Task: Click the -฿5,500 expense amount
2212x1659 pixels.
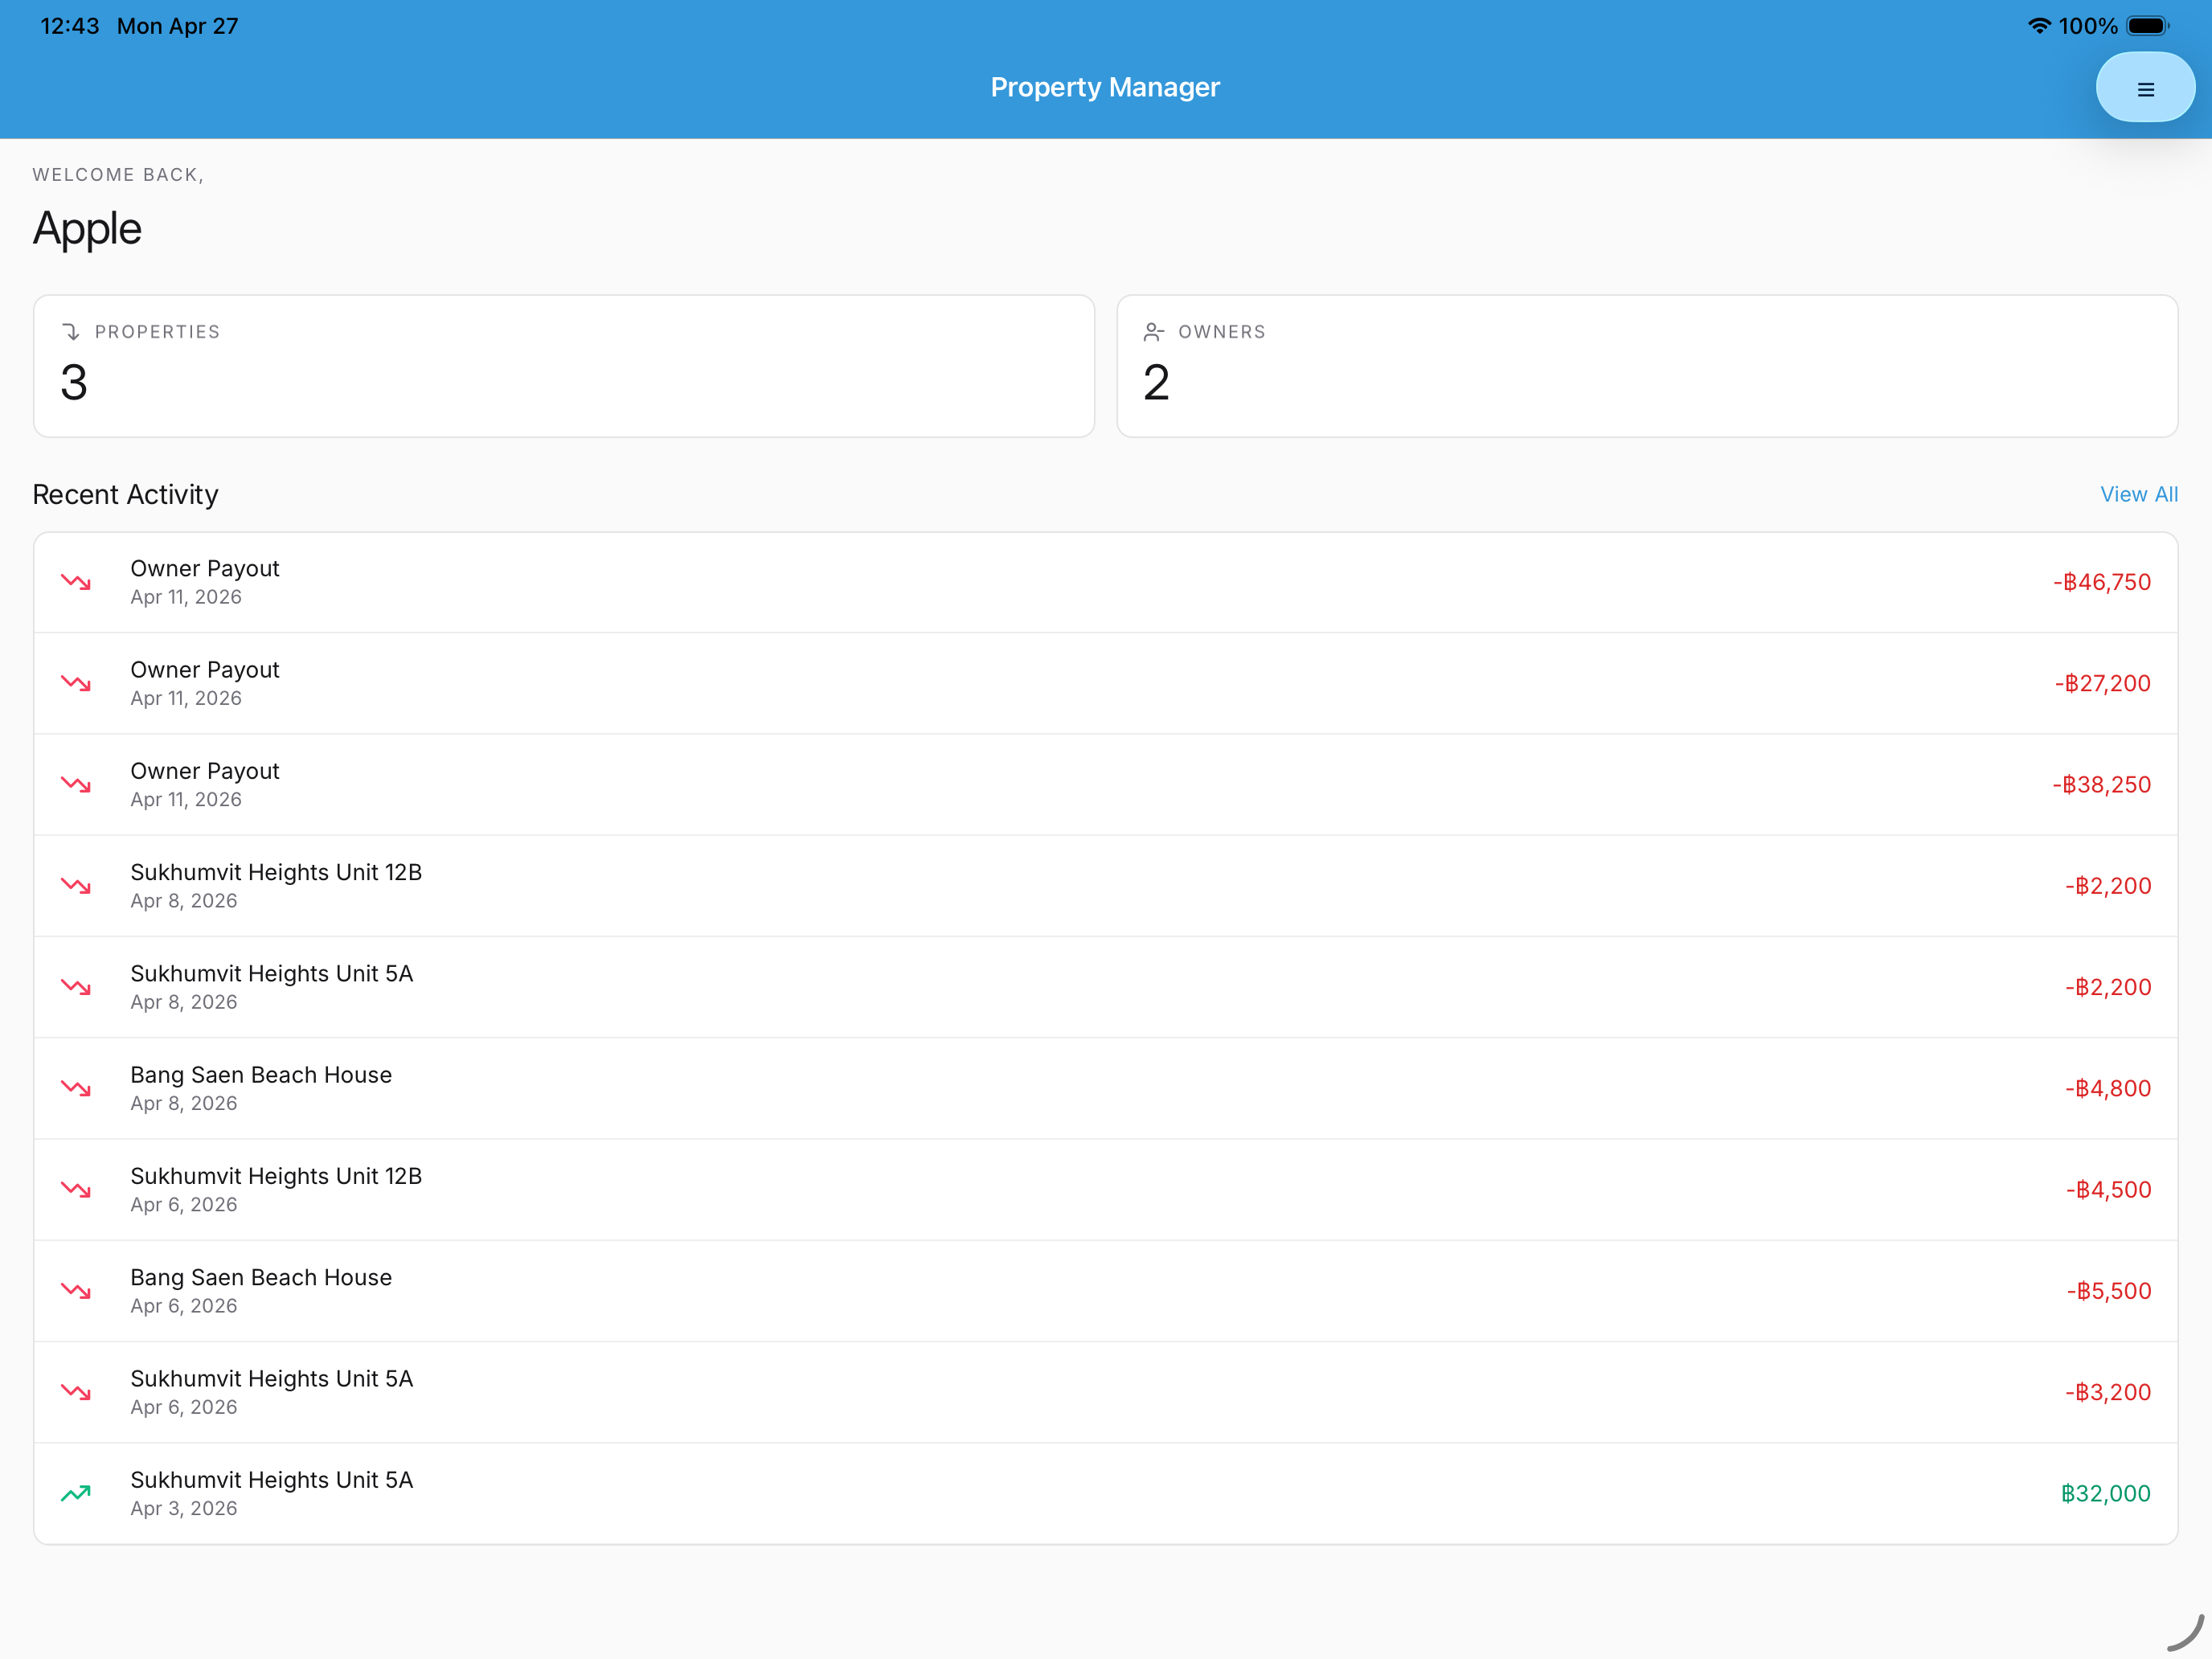Action: 2108,1290
